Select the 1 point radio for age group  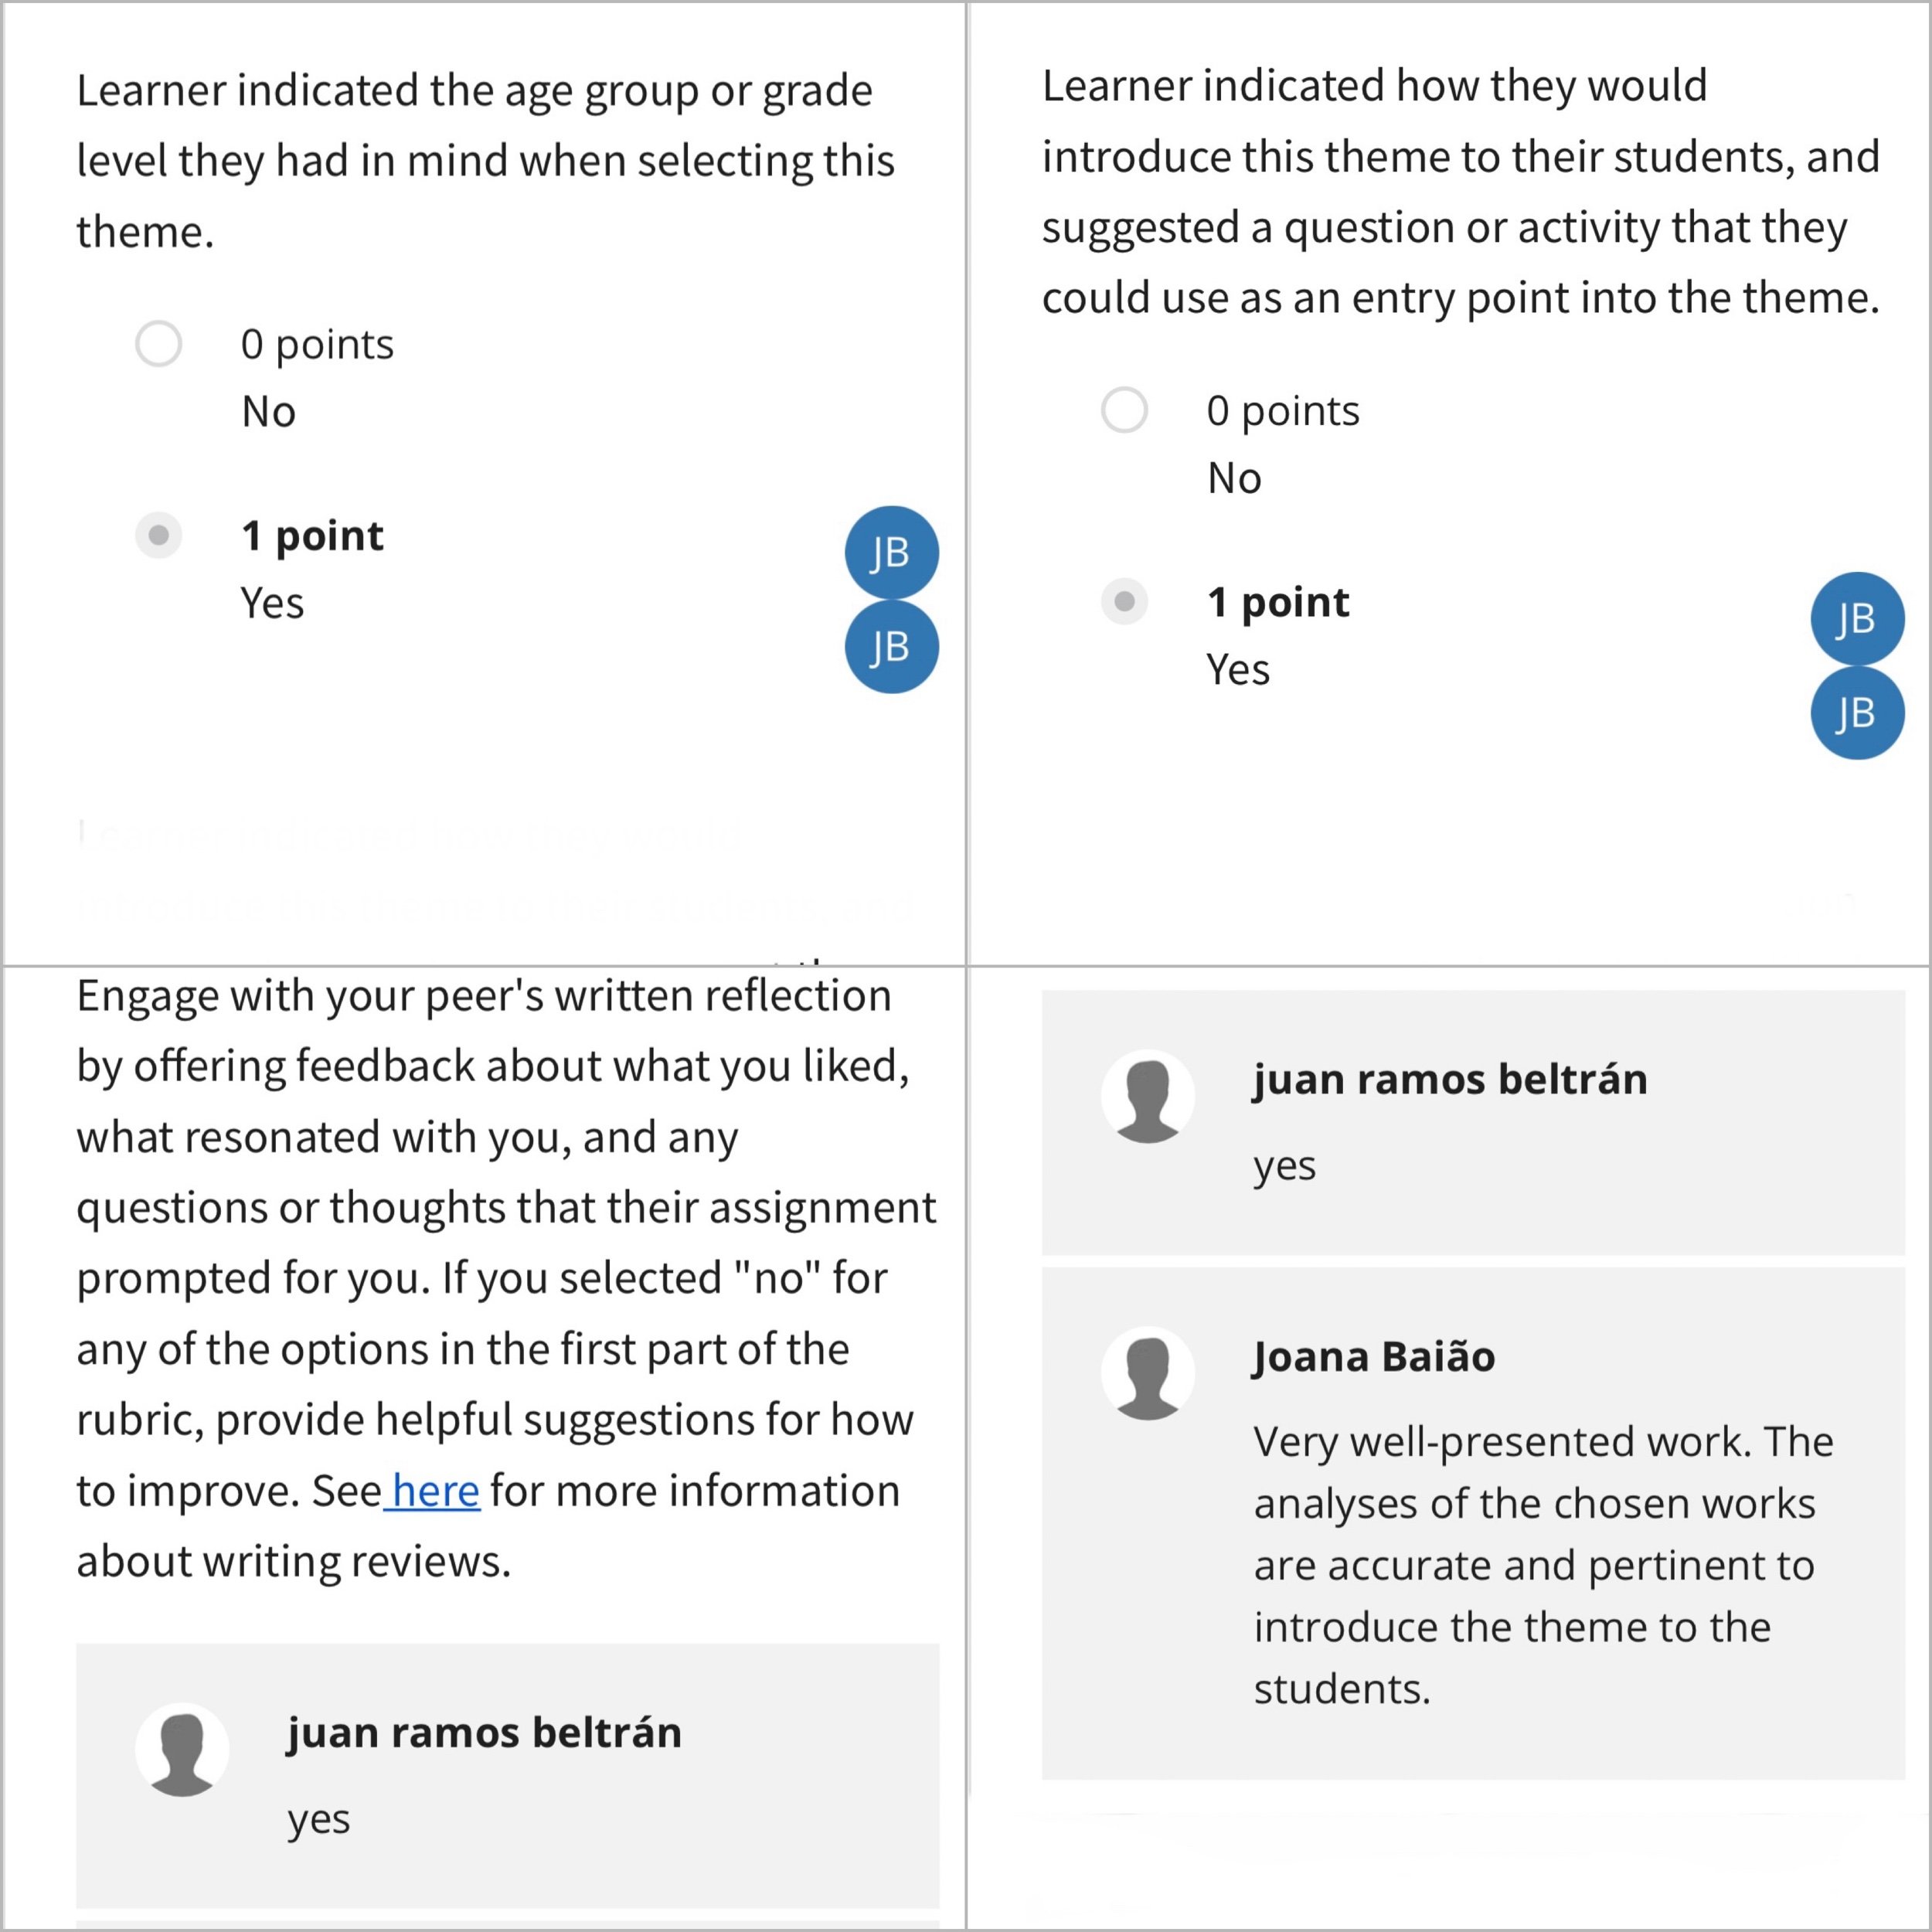[x=158, y=535]
